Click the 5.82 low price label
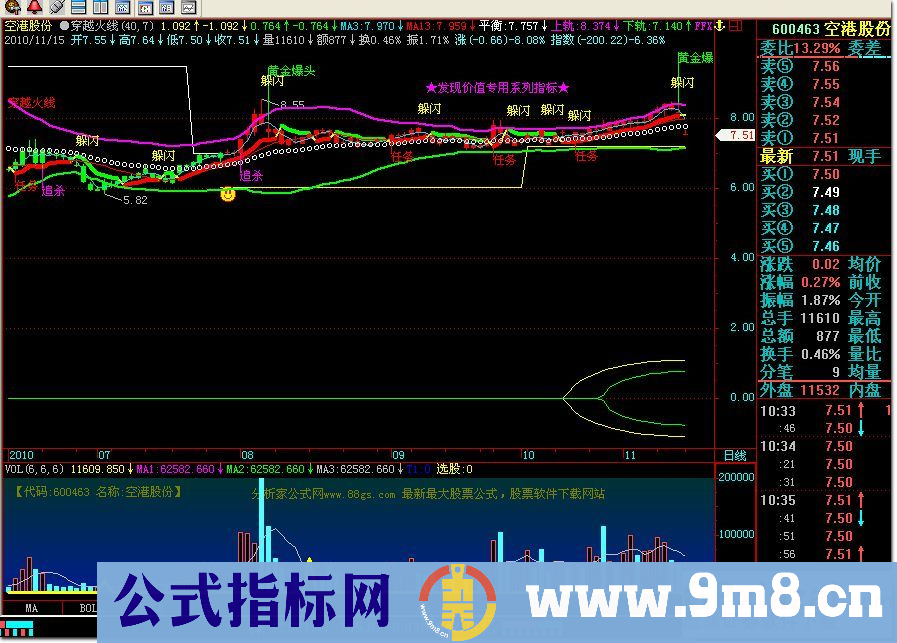This screenshot has height=643, width=897. pos(135,200)
